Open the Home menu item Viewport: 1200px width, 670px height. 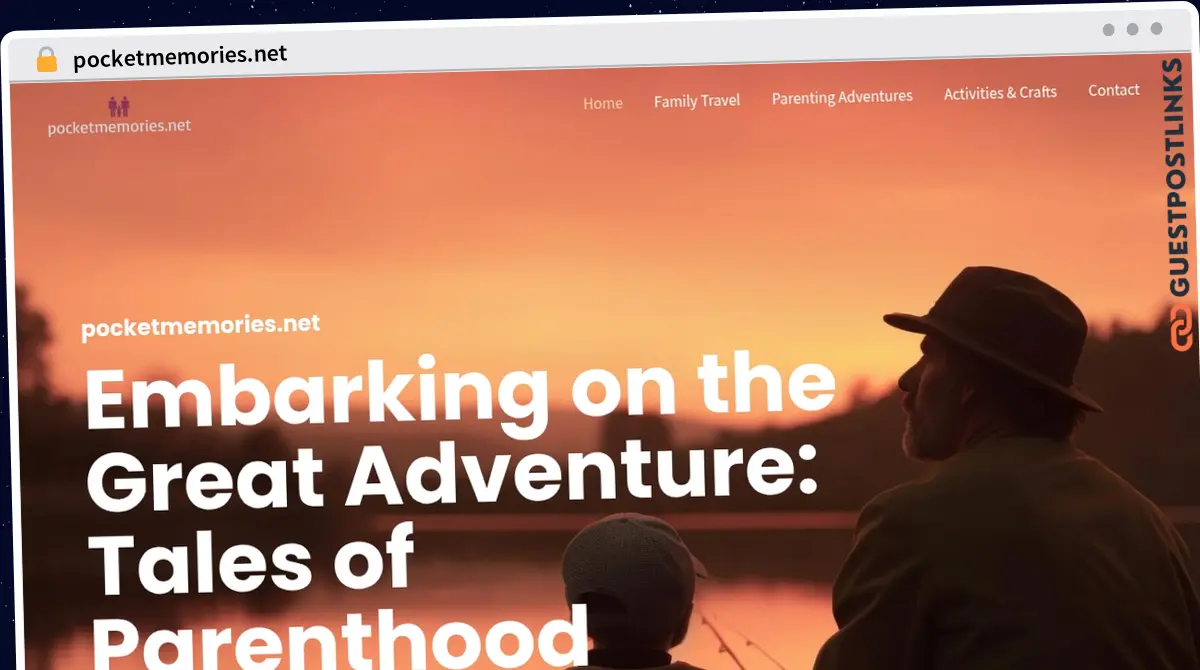(x=603, y=103)
